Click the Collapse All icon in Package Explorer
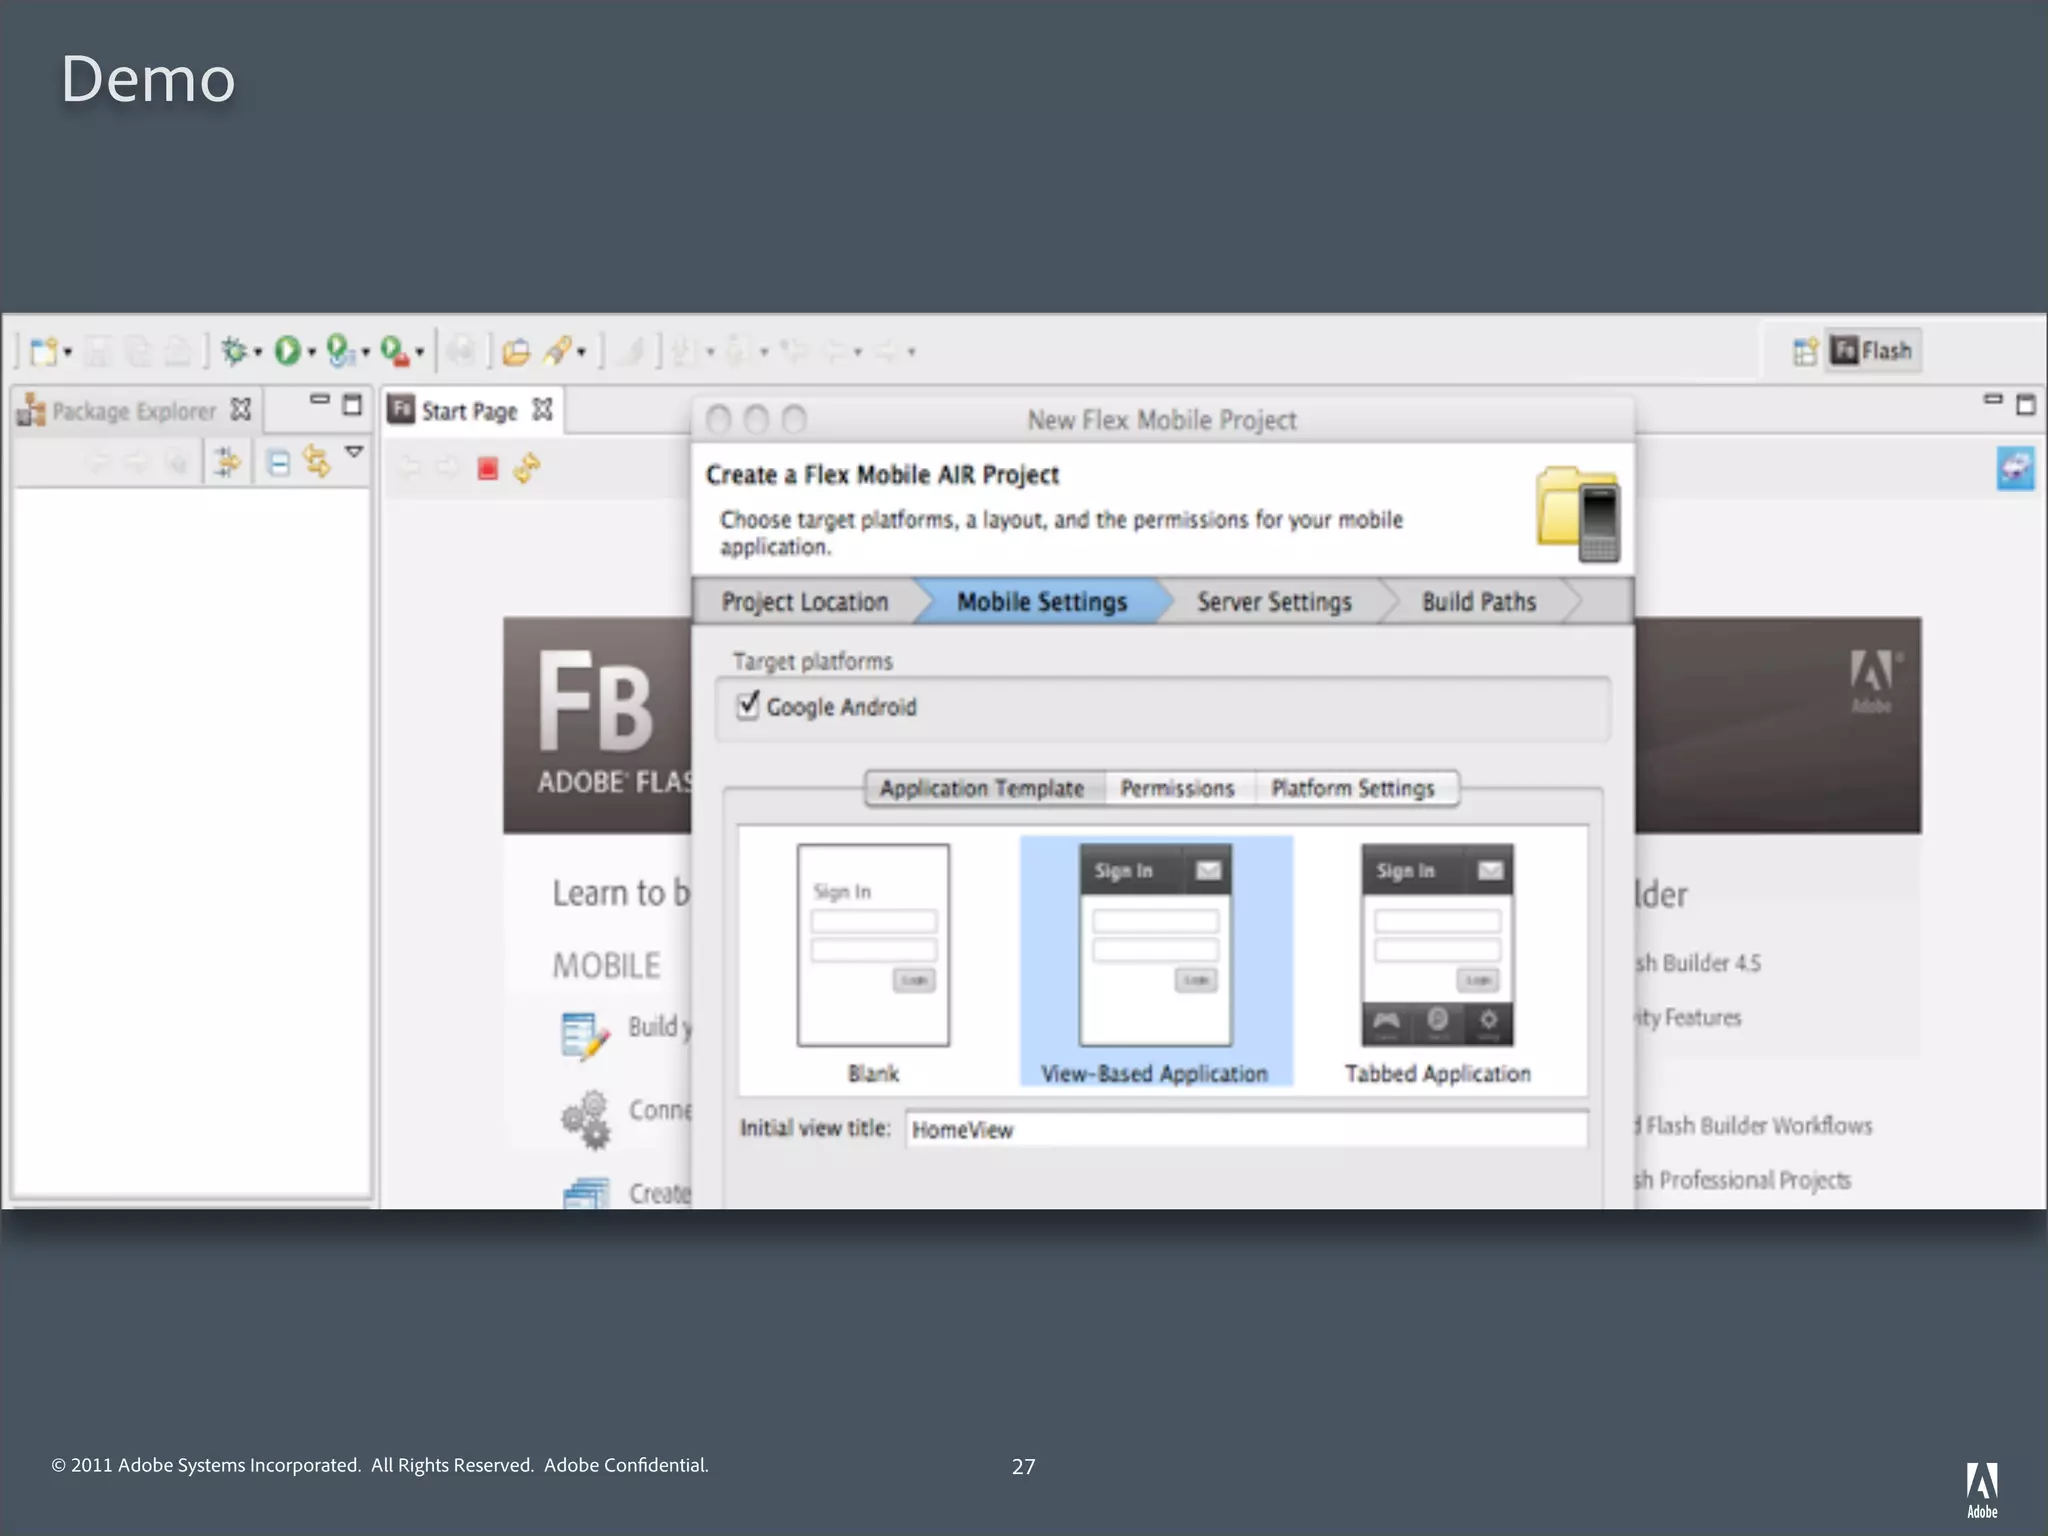The image size is (2048, 1536). tap(279, 463)
